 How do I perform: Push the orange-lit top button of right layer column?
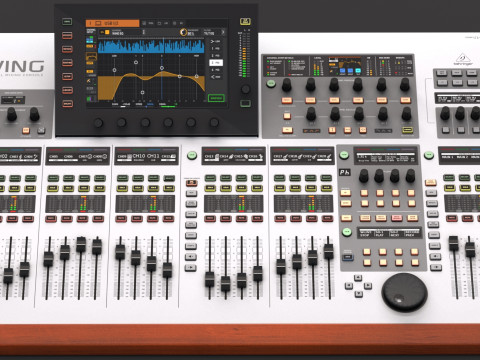pyautogui.click(x=430, y=182)
